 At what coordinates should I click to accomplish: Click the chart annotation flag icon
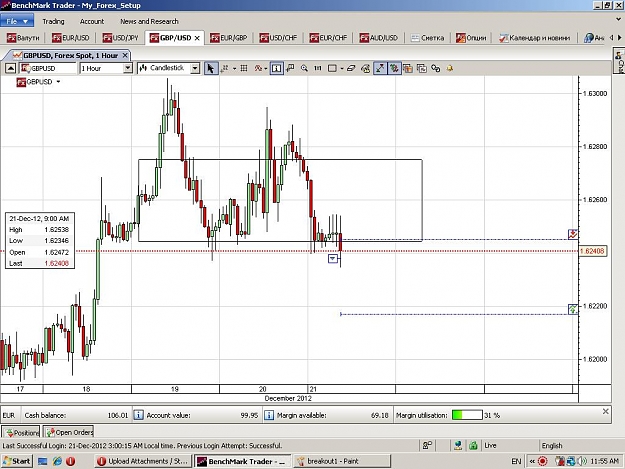coord(291,69)
